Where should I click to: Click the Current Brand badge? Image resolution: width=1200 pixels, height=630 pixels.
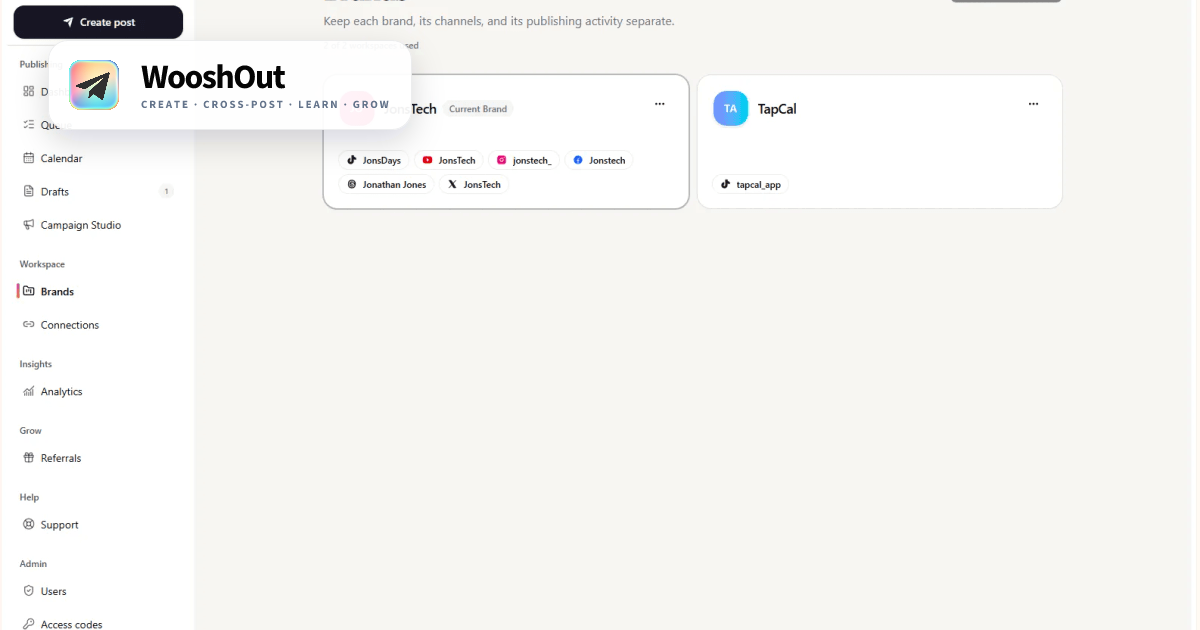click(x=478, y=109)
